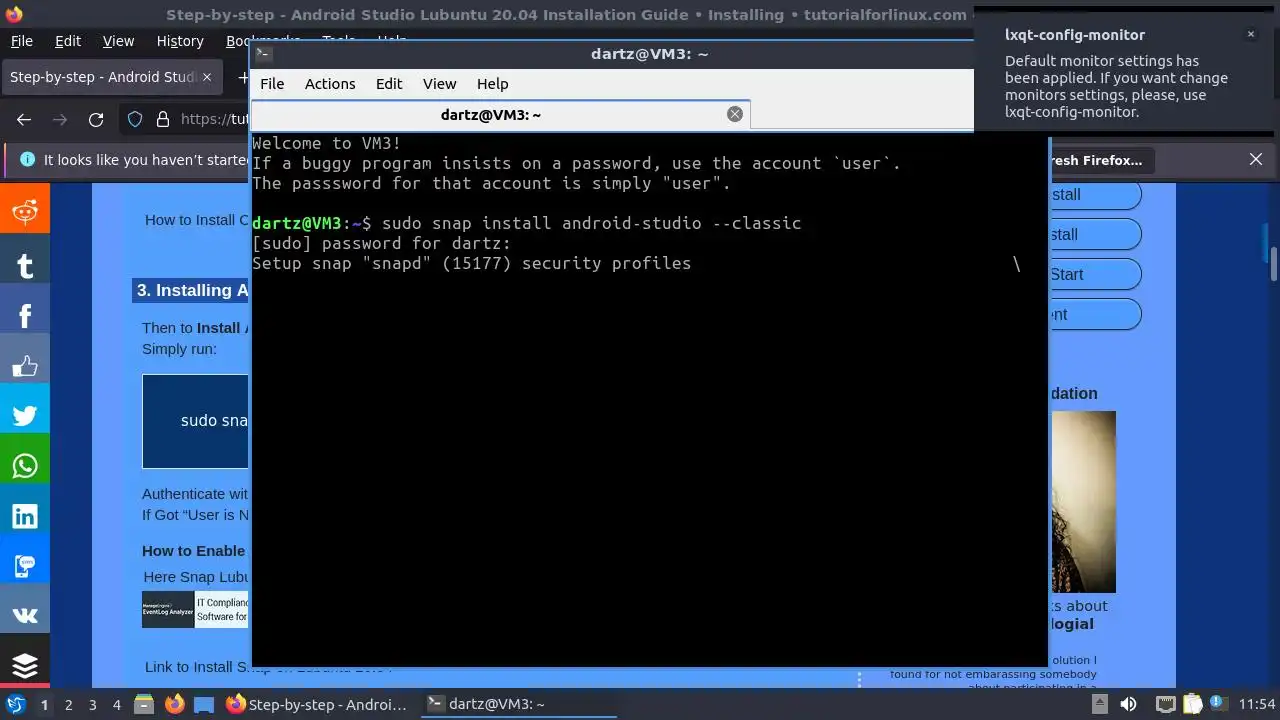
Task: Open terminal File menu
Action: (272, 84)
